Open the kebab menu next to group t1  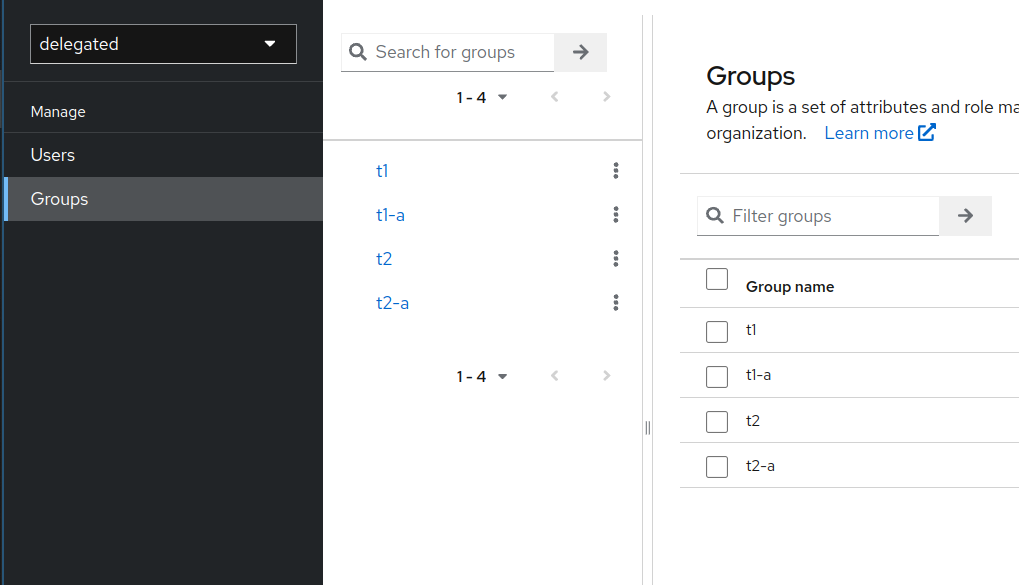[616, 171]
